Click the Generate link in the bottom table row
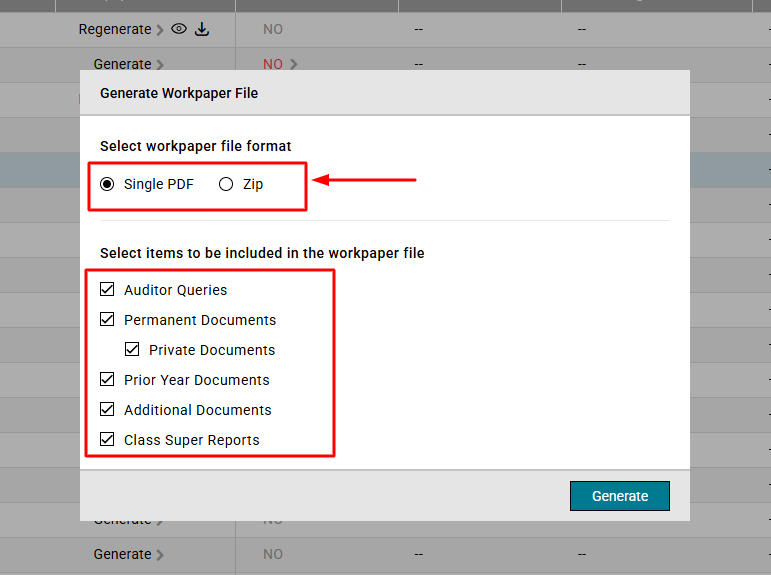771x575 pixels. click(122, 554)
